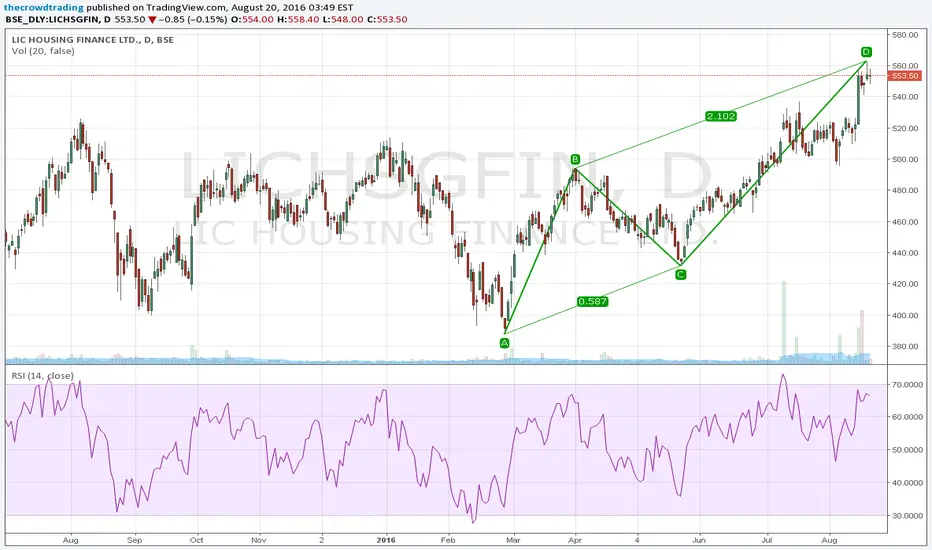Viewport: 932px width, 550px height.
Task: Click the Jun label on time axis
Action: (x=699, y=540)
